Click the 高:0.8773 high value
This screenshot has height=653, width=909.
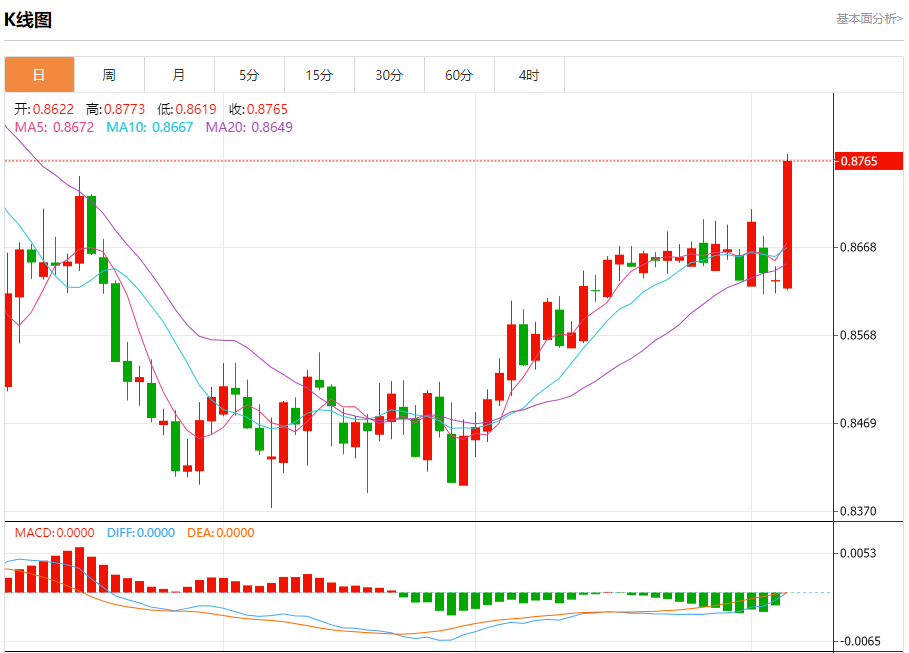[x=115, y=109]
